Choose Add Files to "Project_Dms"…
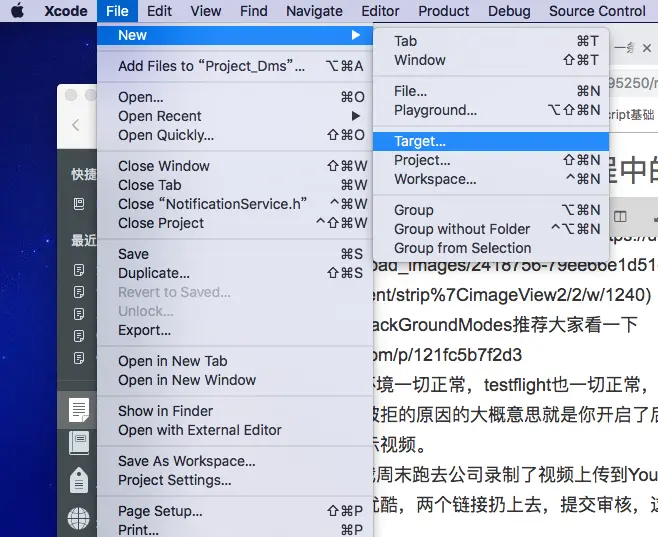 tap(235, 66)
